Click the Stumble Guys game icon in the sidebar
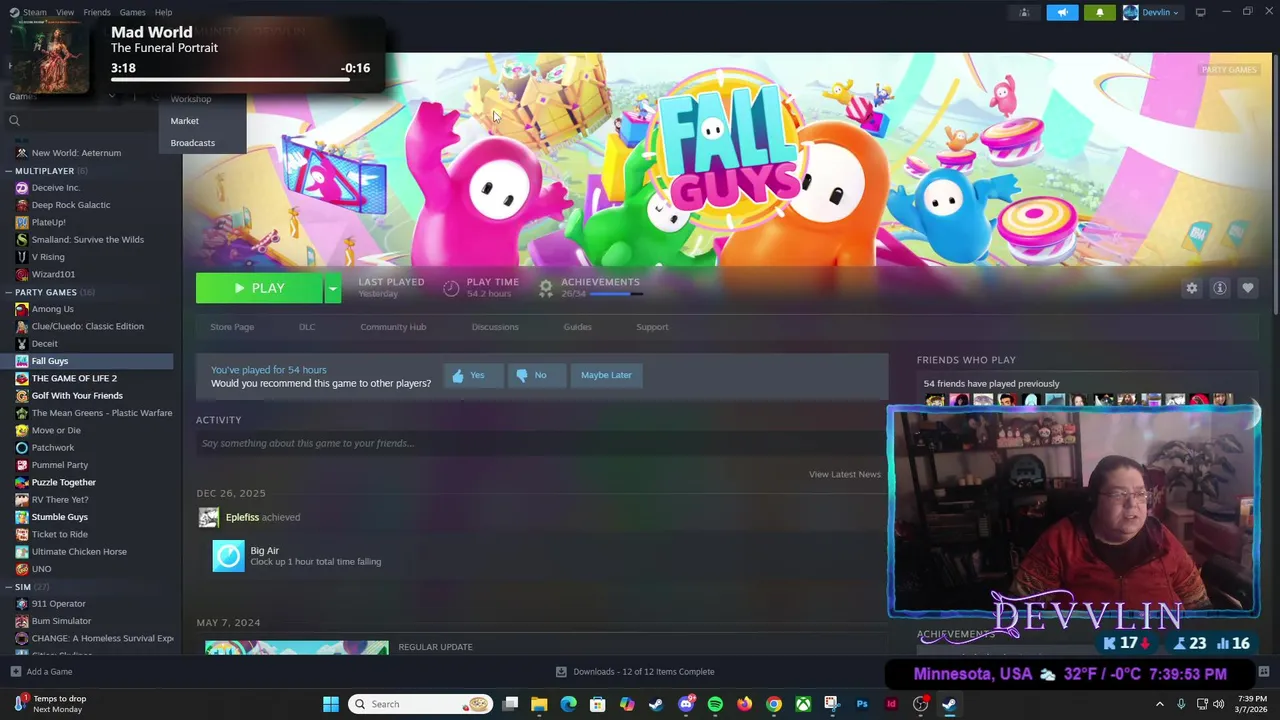The width and height of the screenshot is (1280, 720). coord(22,517)
